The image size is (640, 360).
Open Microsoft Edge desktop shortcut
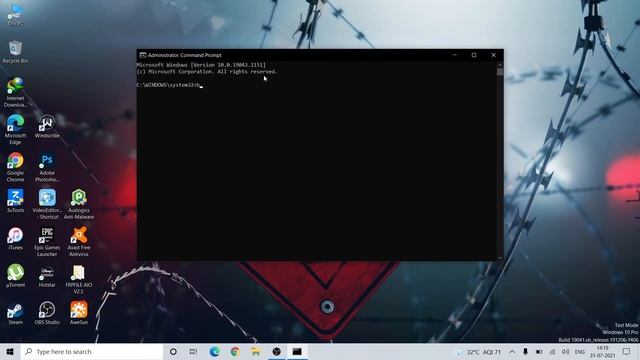16,129
